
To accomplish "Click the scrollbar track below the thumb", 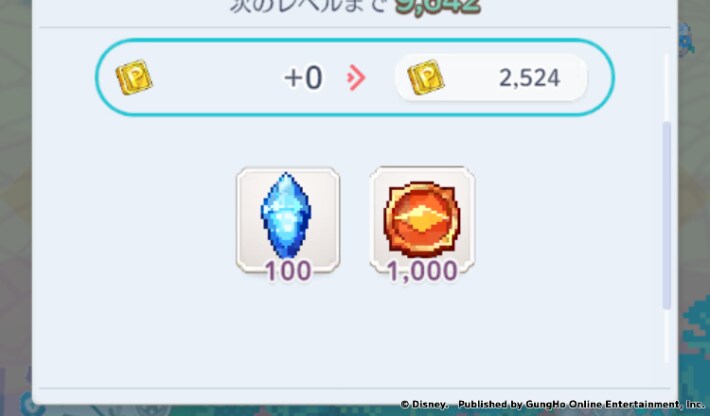I will [667, 336].
